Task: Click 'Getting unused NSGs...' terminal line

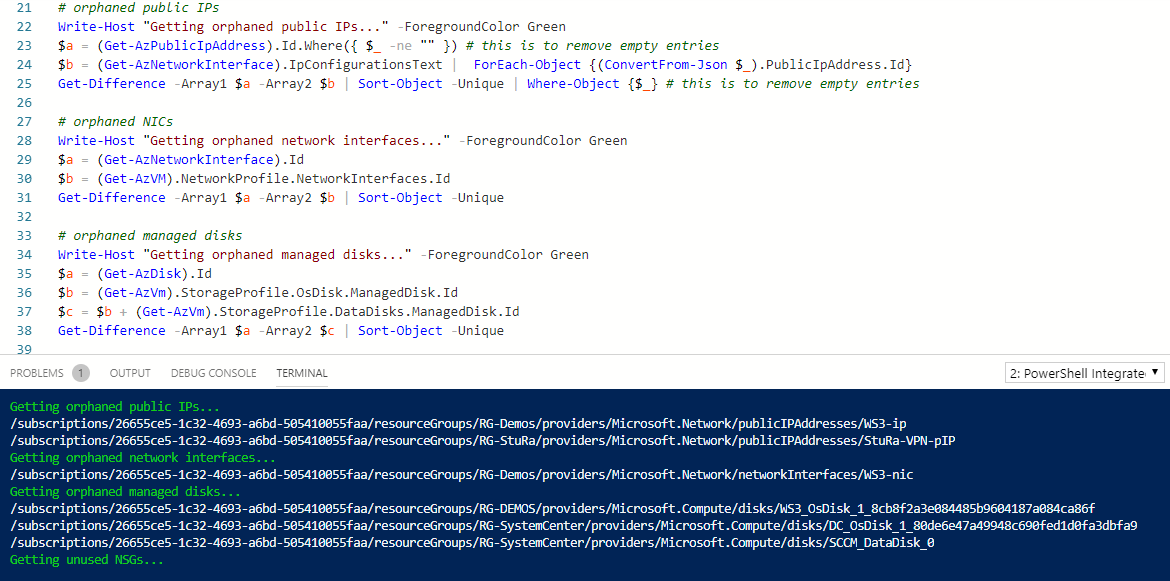Action: 86,560
